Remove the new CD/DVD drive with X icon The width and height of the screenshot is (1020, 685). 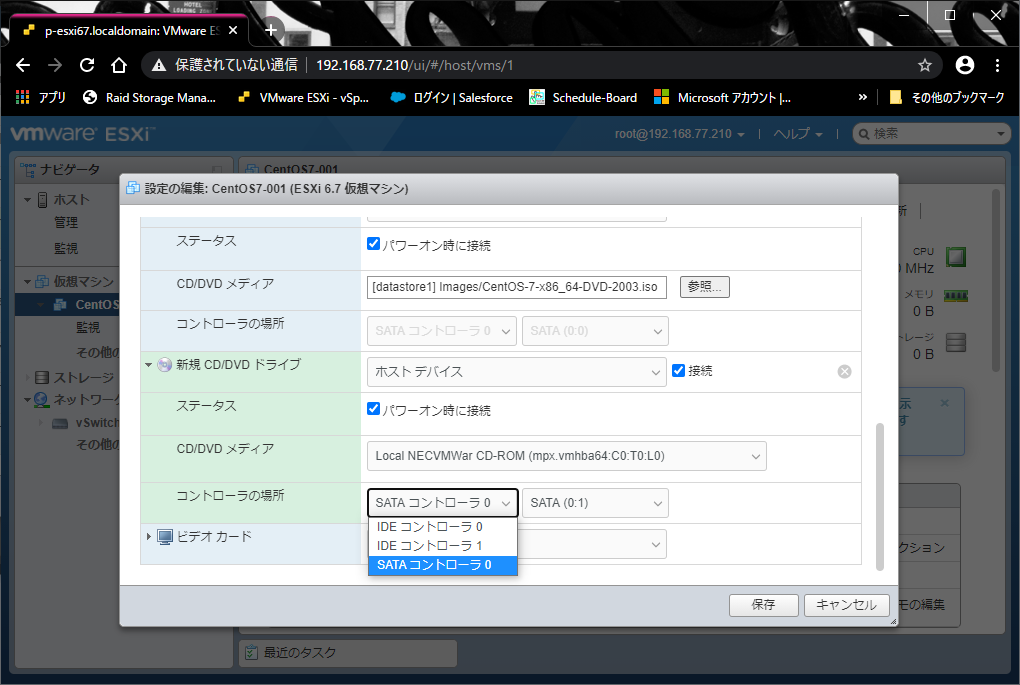point(844,371)
